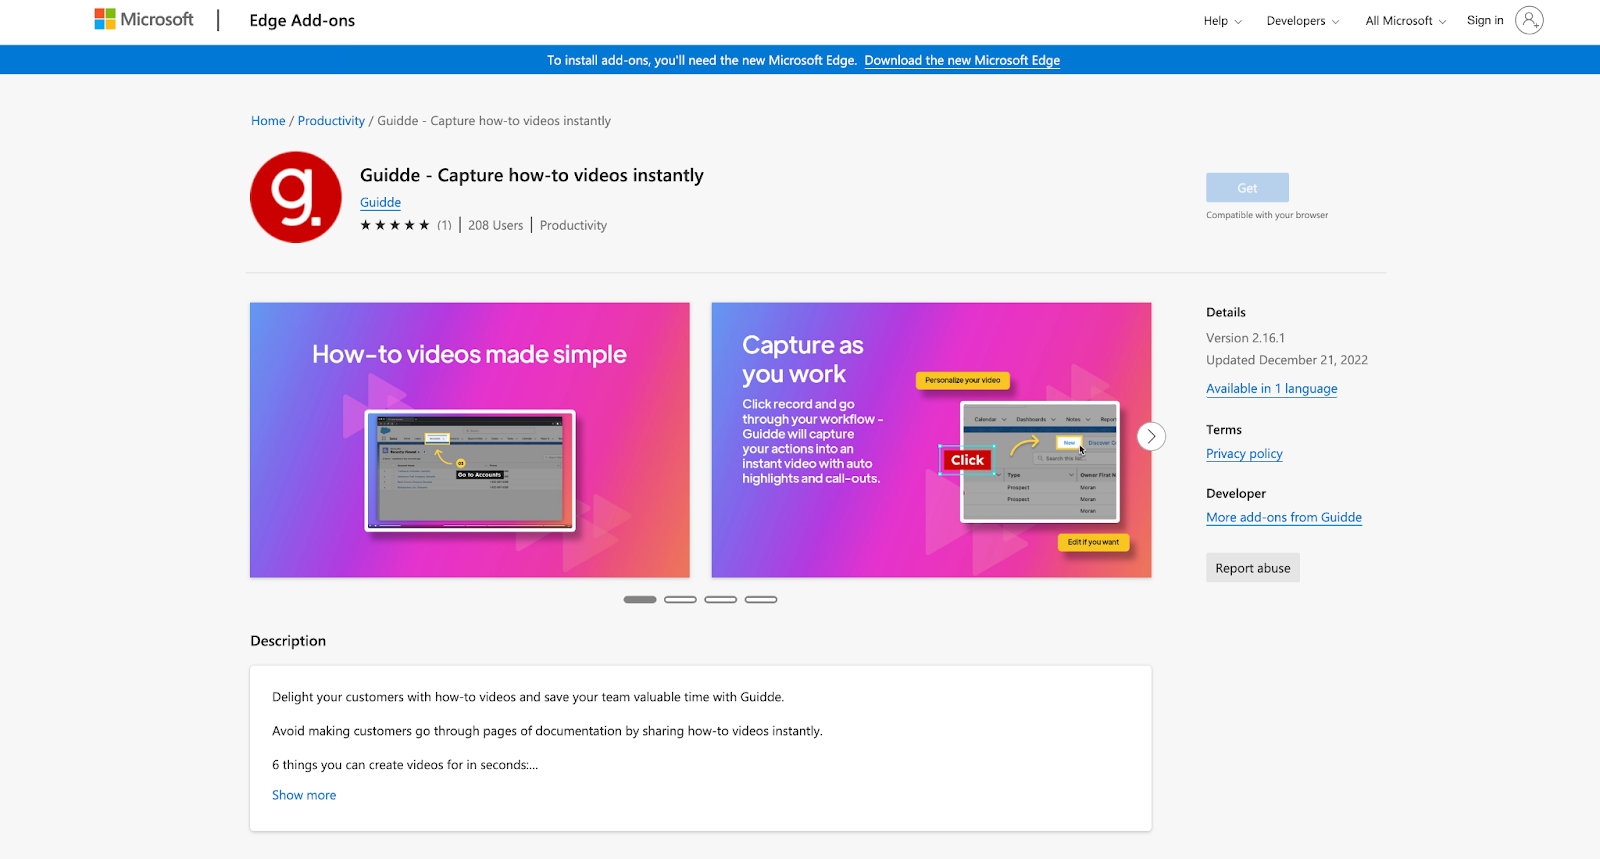Click the 'Version 2.16.1' text
Screen dimensions: 1600x859
[x=1245, y=338]
